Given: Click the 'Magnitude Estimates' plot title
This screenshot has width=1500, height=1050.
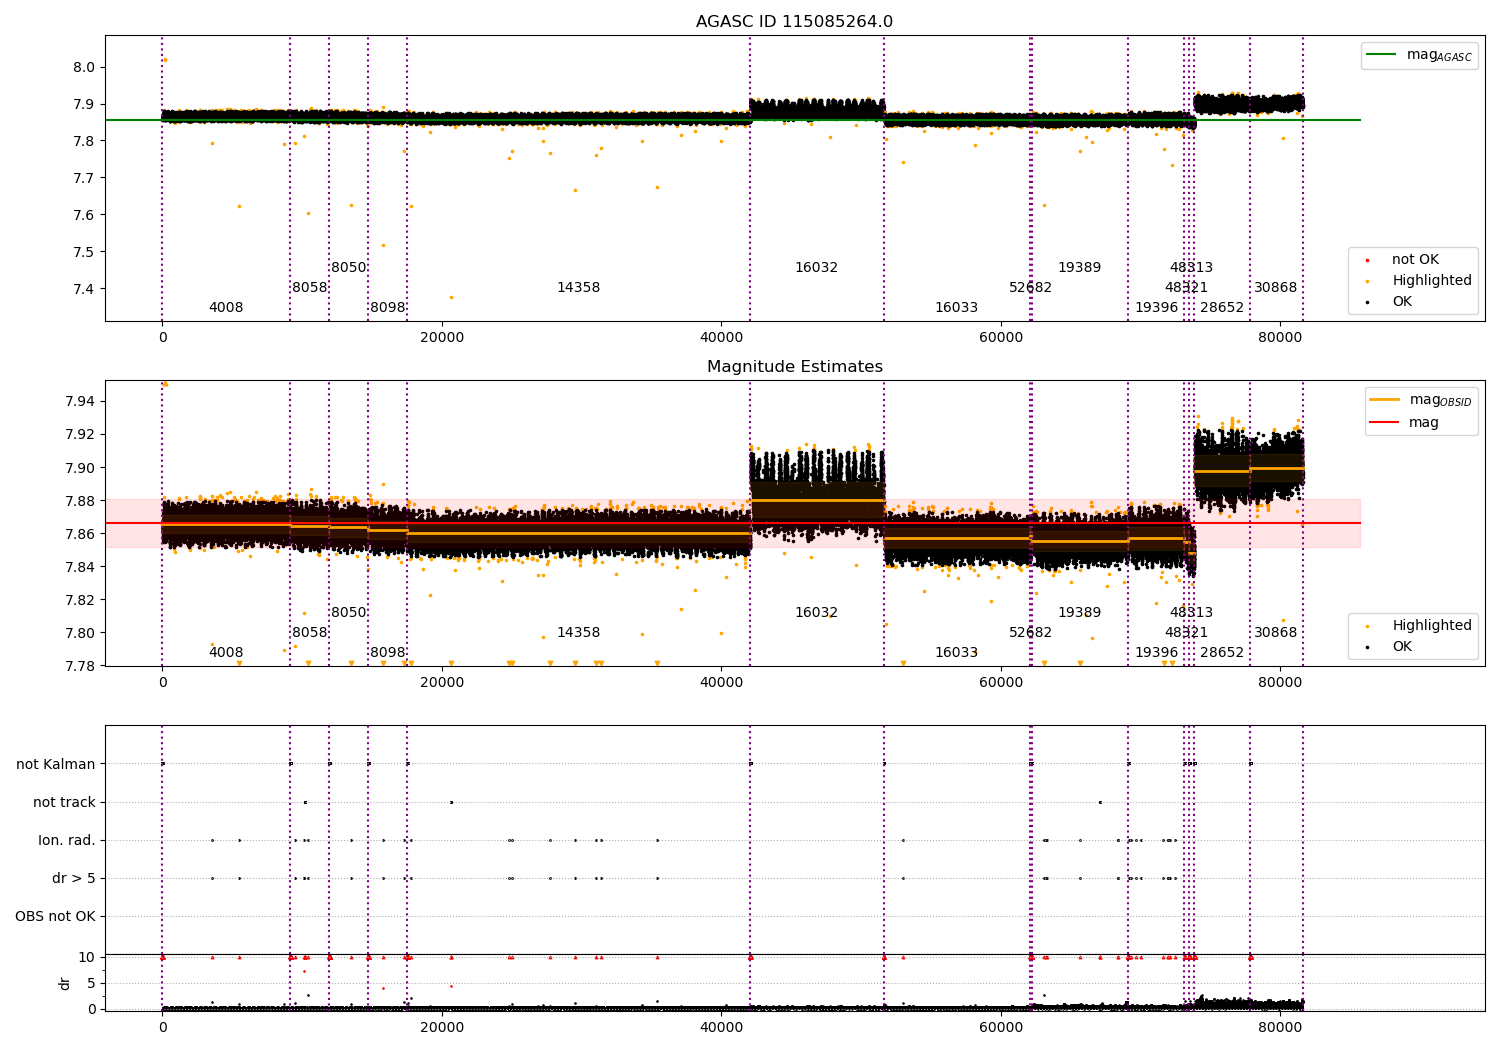Looking at the screenshot, I should click(x=794, y=367).
